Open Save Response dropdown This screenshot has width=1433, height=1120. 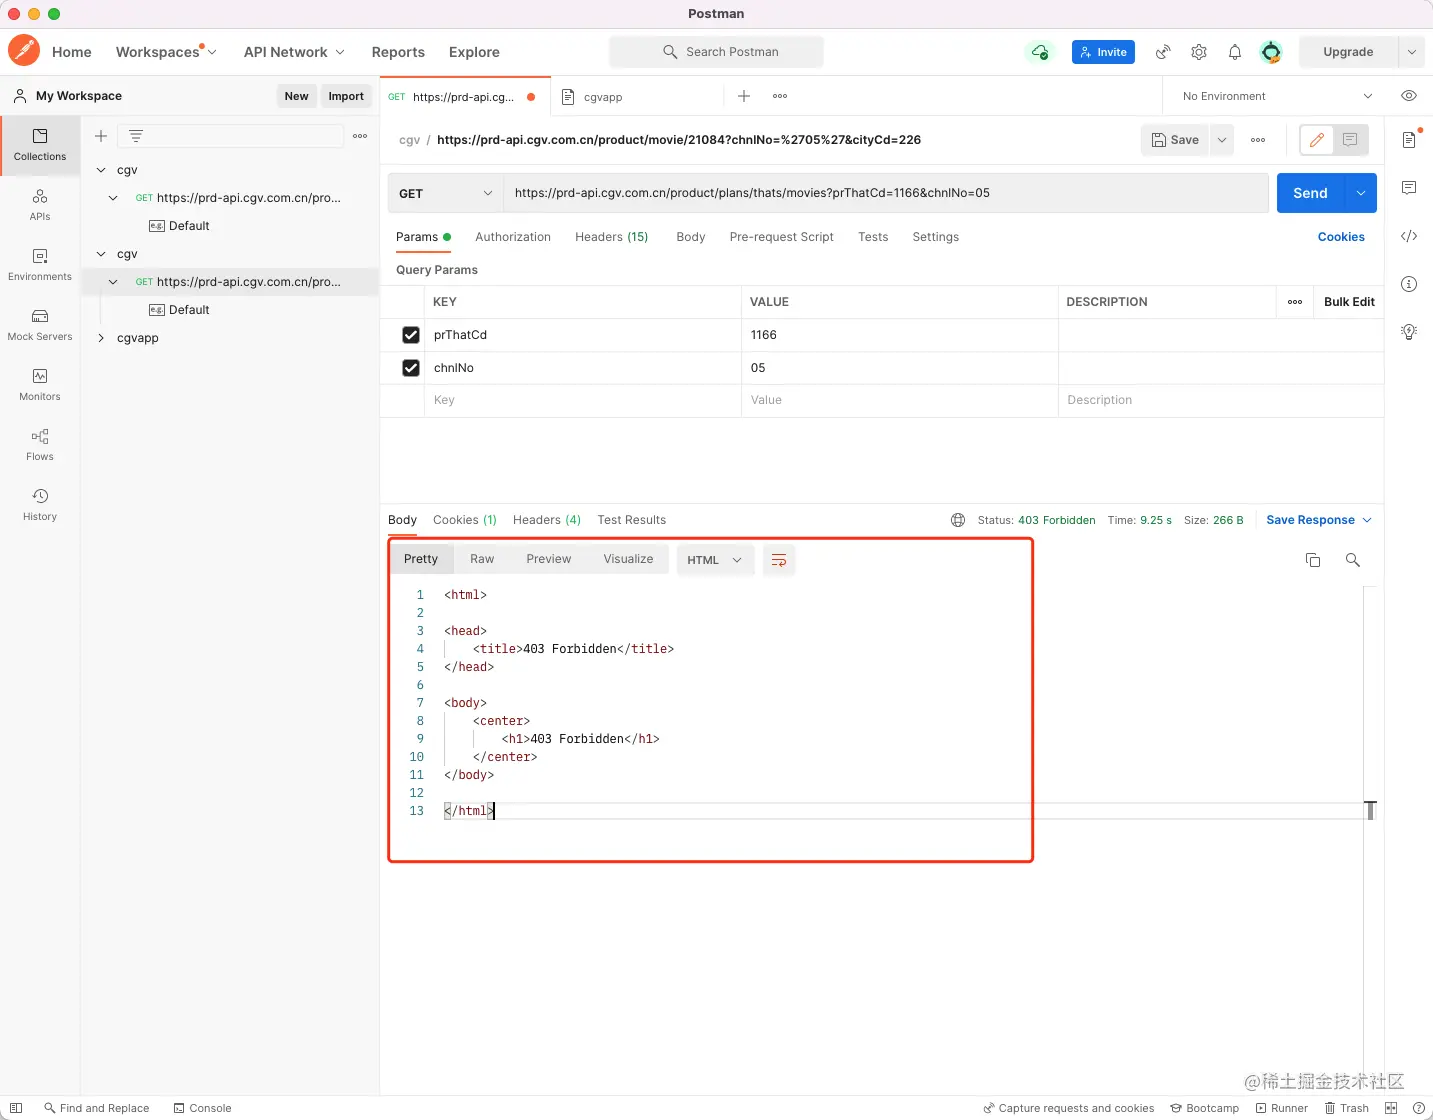pyautogui.click(x=1319, y=520)
